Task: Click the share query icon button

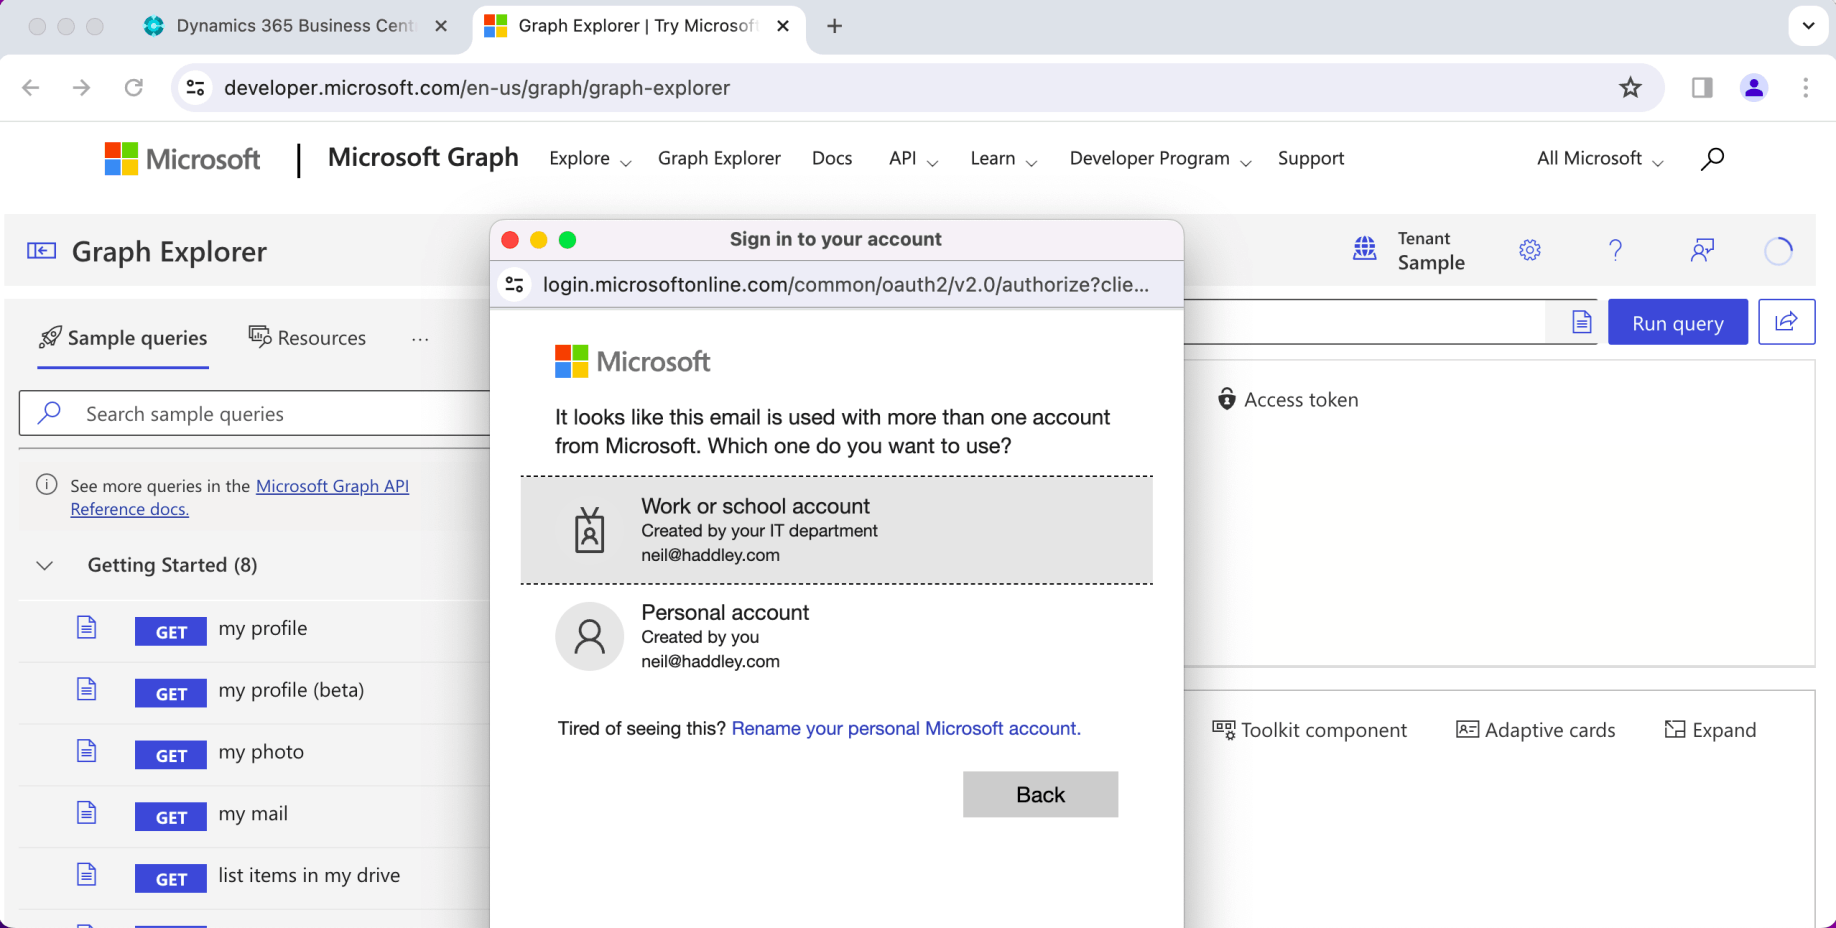Action: [1786, 322]
